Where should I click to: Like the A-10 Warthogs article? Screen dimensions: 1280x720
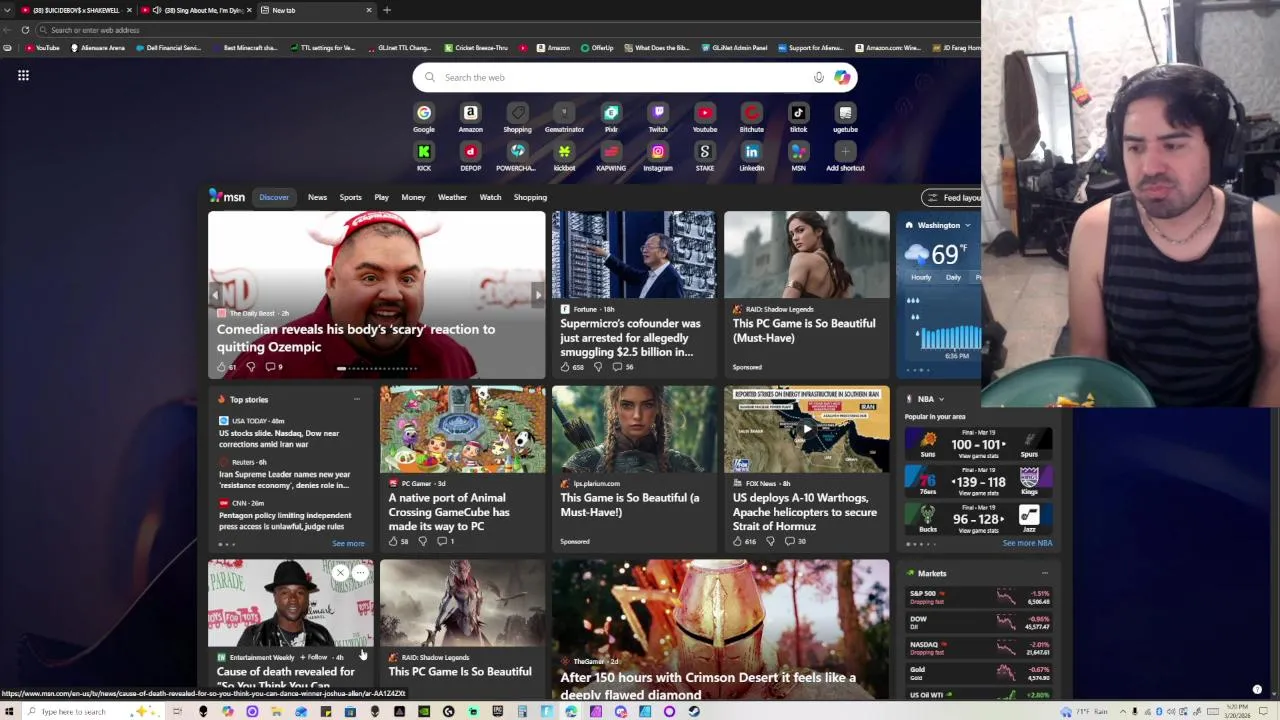(737, 541)
